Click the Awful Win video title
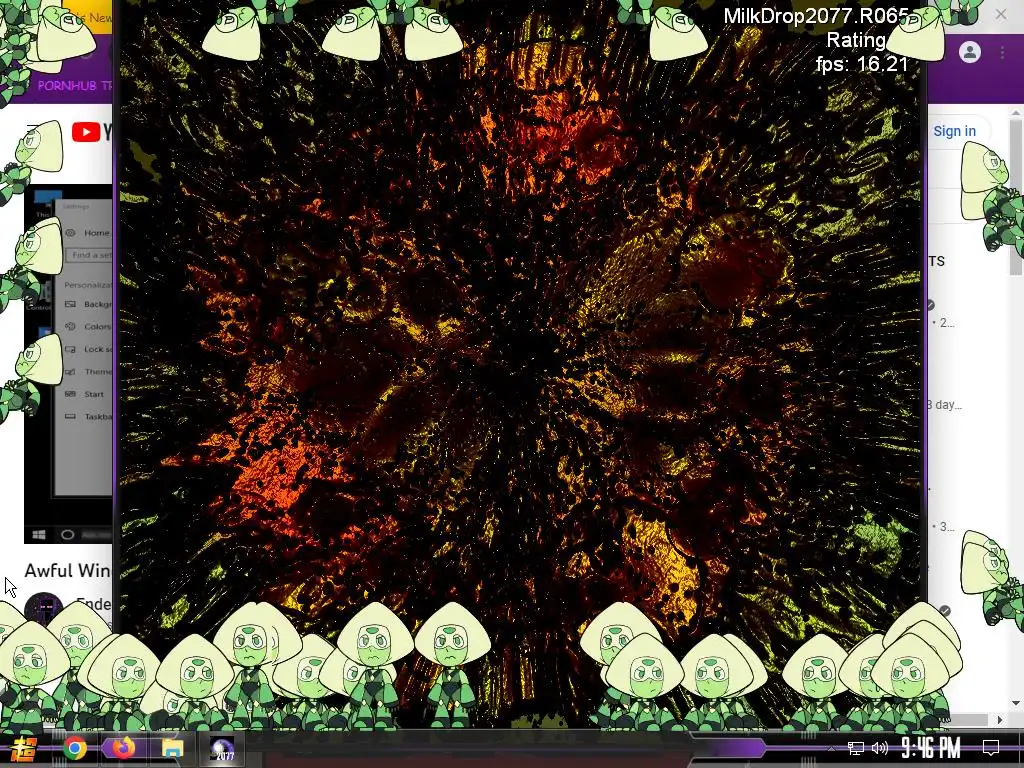 click(68, 571)
